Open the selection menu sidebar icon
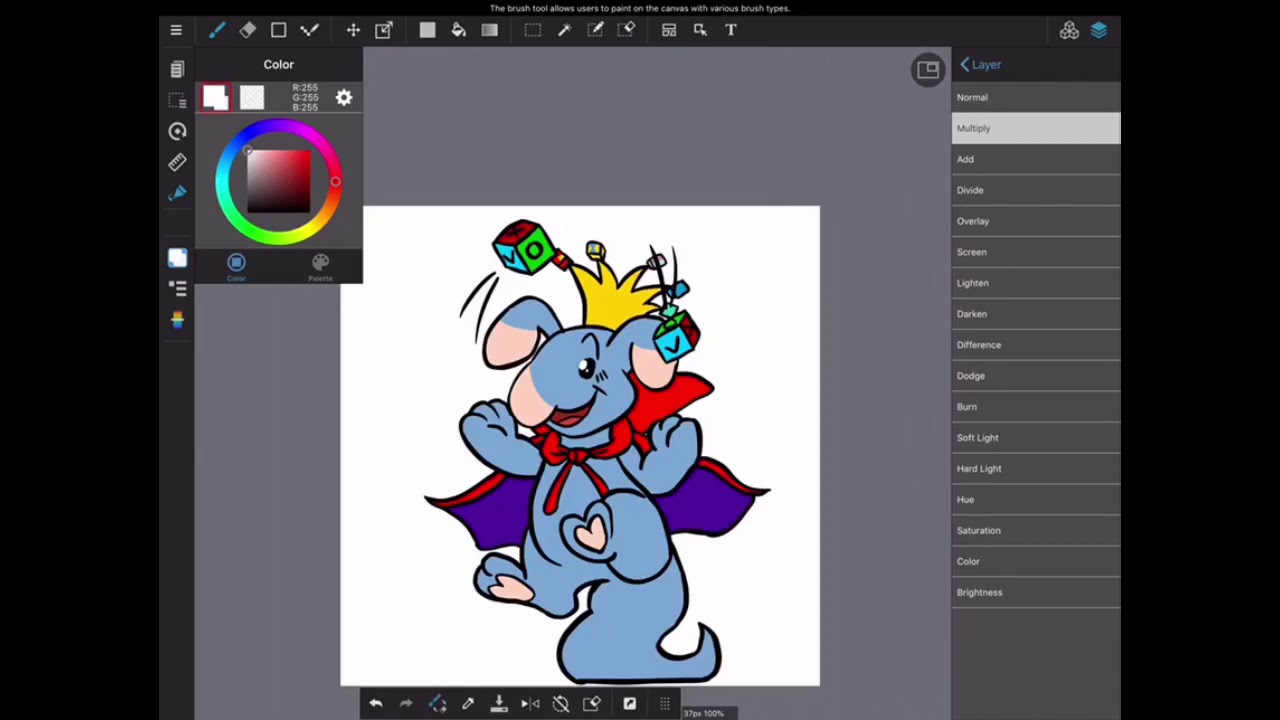Screen dimensions: 1280x720 point(177,100)
